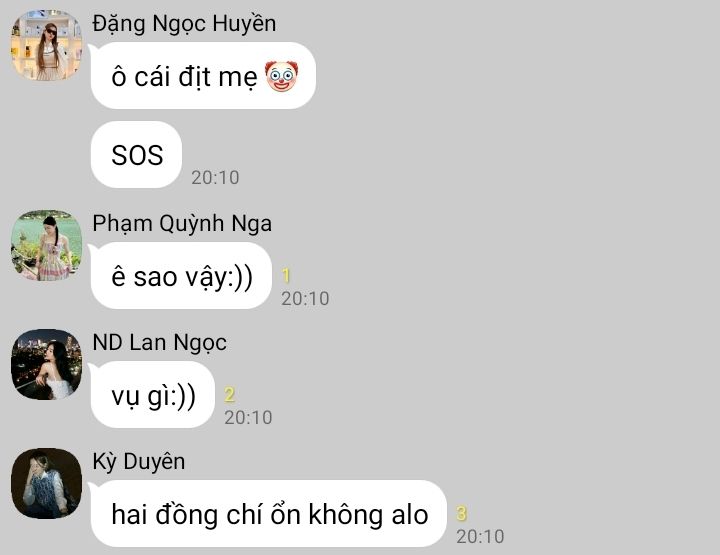Tap the timestamp under read count 3
This screenshot has width=720, height=555.
[x=480, y=537]
